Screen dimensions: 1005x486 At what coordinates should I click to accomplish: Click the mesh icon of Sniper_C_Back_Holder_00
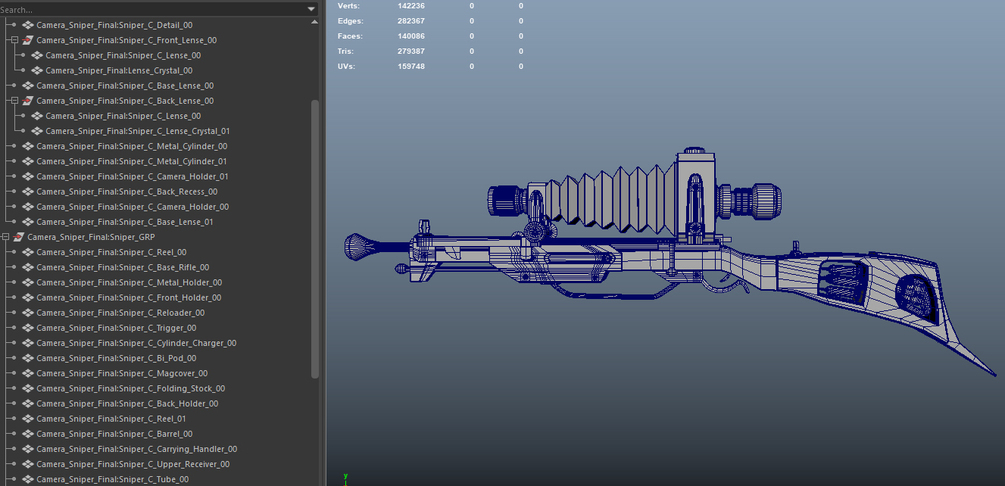click(x=28, y=404)
